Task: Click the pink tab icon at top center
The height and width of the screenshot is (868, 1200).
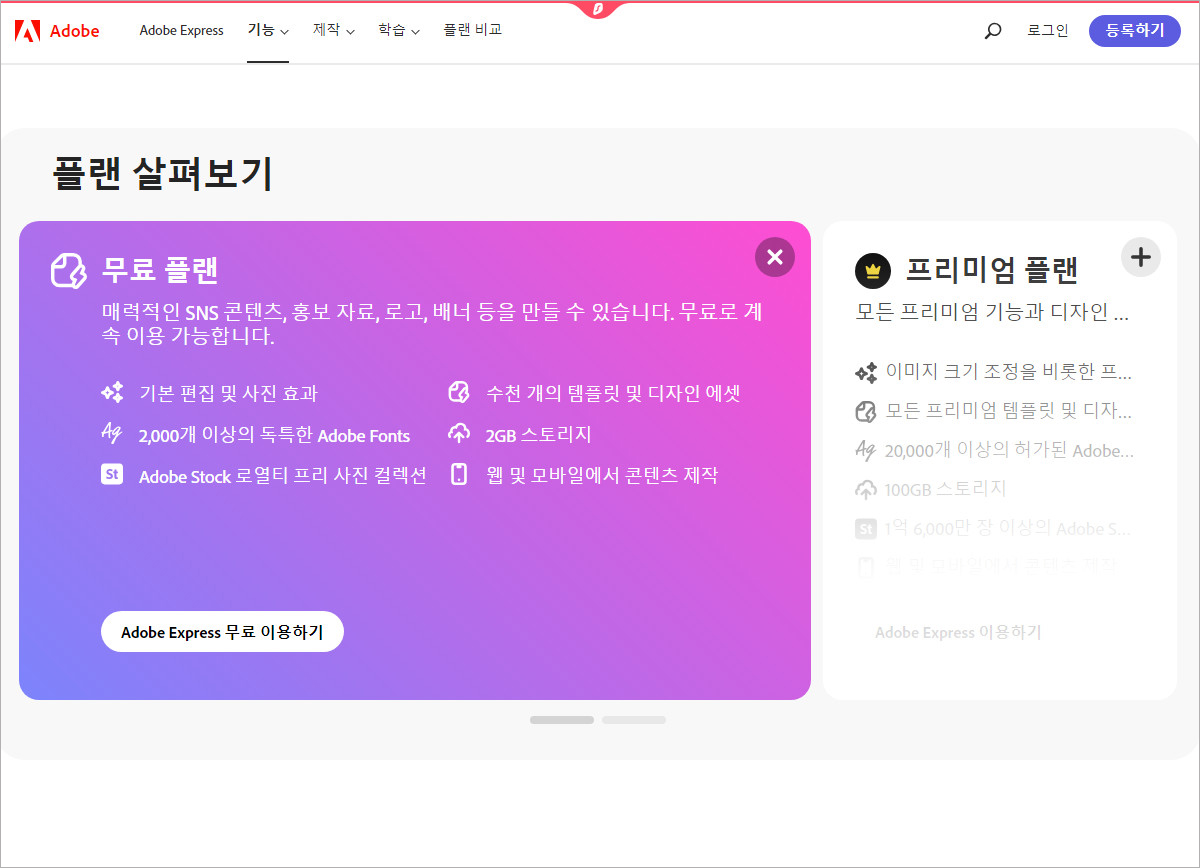Action: (x=597, y=9)
